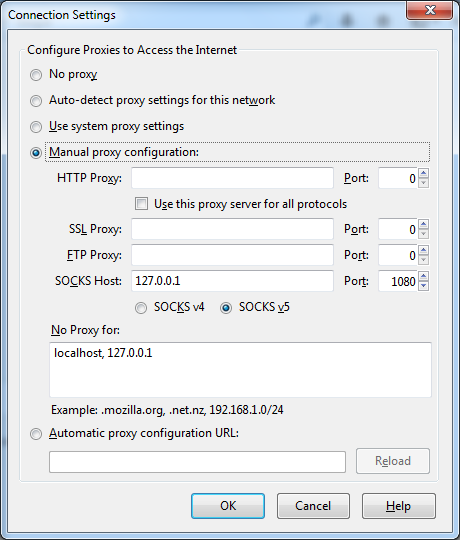Click into the HTTP Proxy text field
Viewport: 460px width, 540px height.
click(x=232, y=178)
